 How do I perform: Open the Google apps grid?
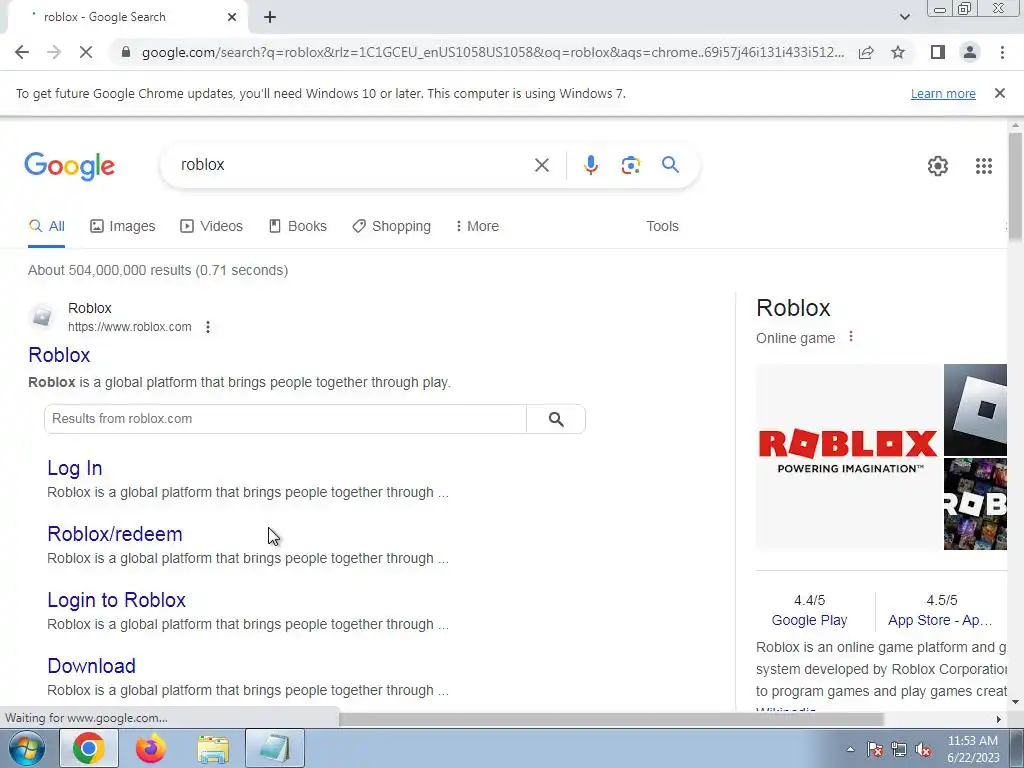984,166
